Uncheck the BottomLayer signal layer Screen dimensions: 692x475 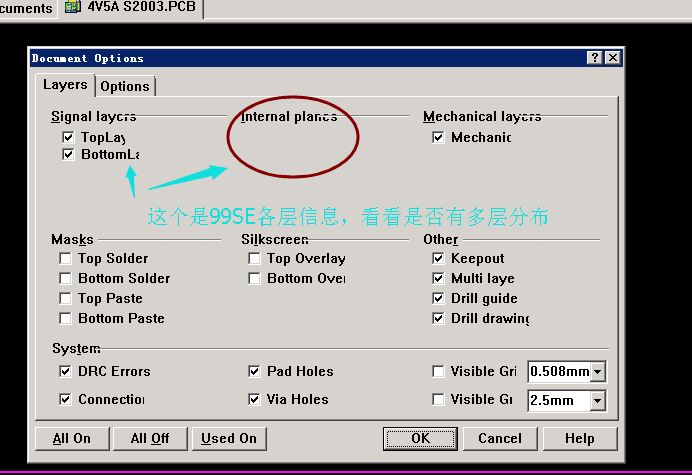[68, 155]
